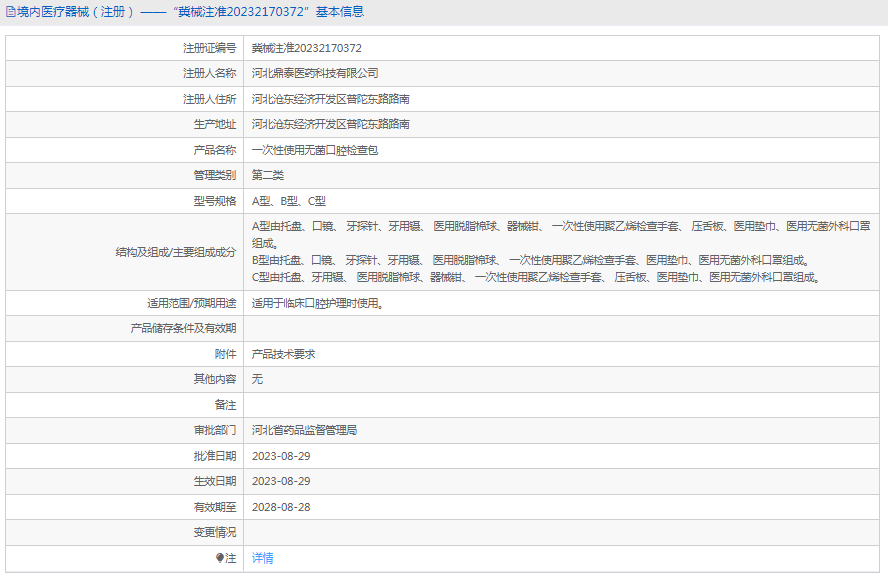This screenshot has width=888, height=580.
Task: Click the 附件 label
Action: click(x=225, y=354)
